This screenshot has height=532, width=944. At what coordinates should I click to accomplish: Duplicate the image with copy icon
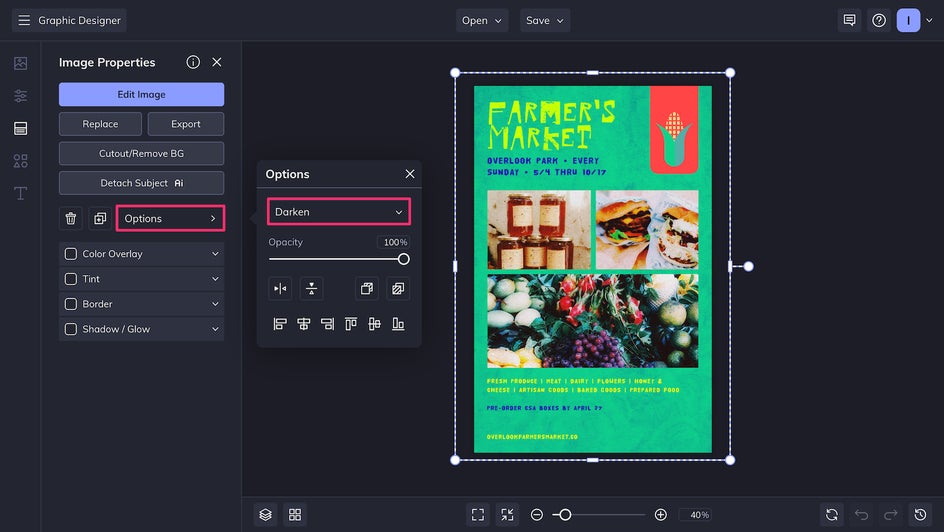100,218
